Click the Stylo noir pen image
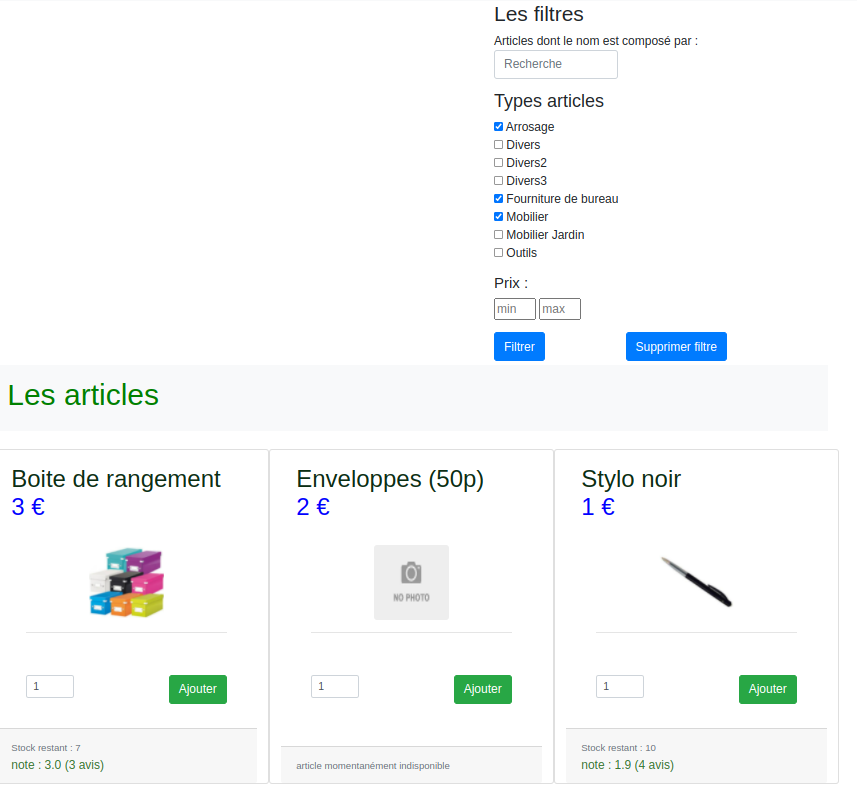857x794 pixels. pyautogui.click(x=696, y=582)
